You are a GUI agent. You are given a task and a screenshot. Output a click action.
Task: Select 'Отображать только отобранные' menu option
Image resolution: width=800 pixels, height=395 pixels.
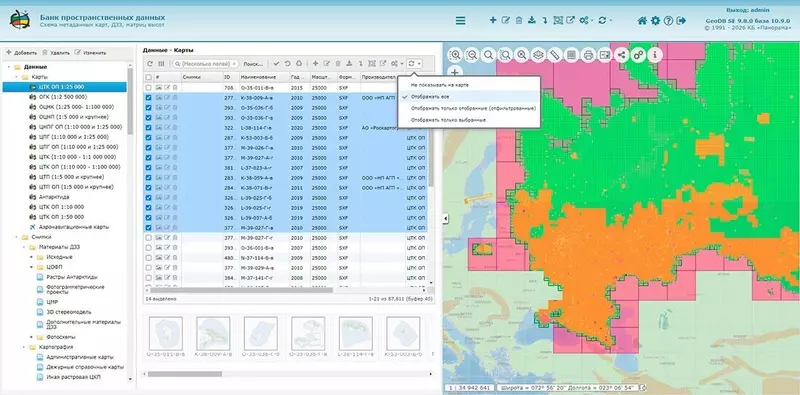473,108
